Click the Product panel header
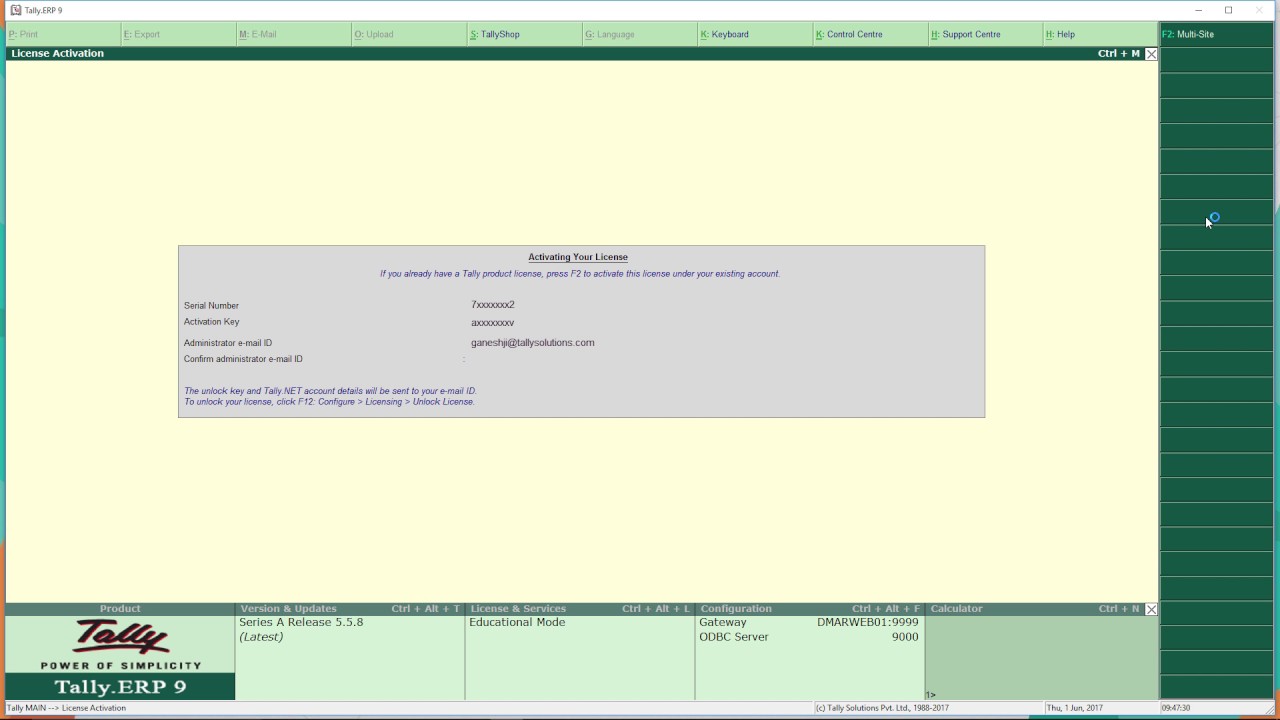Screen dimensions: 1280x720 (120, 609)
